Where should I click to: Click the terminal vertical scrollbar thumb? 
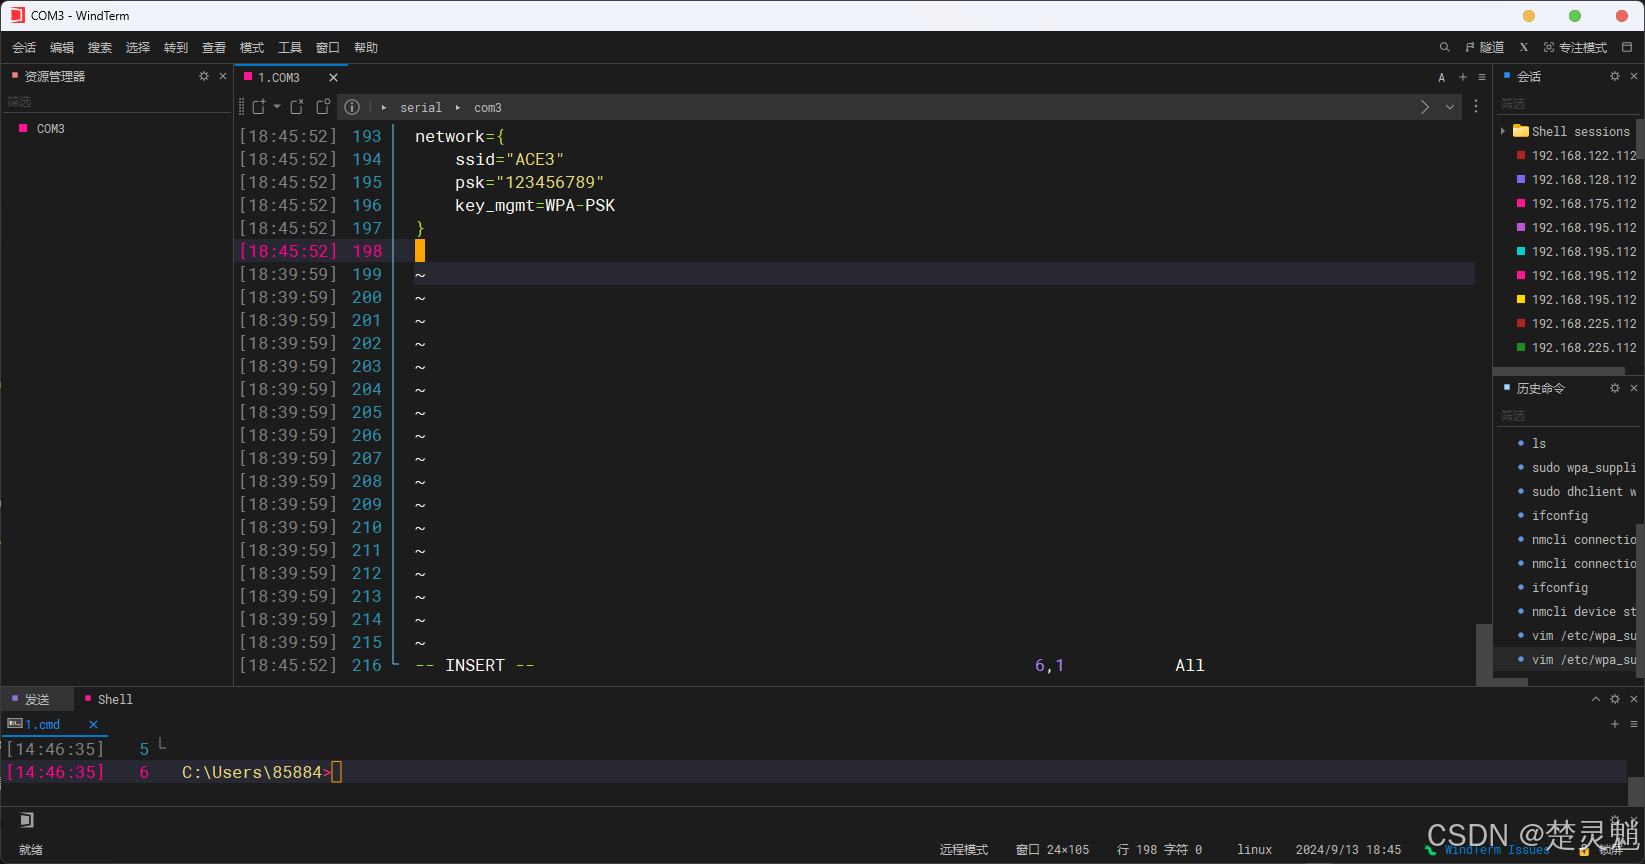pos(1484,654)
